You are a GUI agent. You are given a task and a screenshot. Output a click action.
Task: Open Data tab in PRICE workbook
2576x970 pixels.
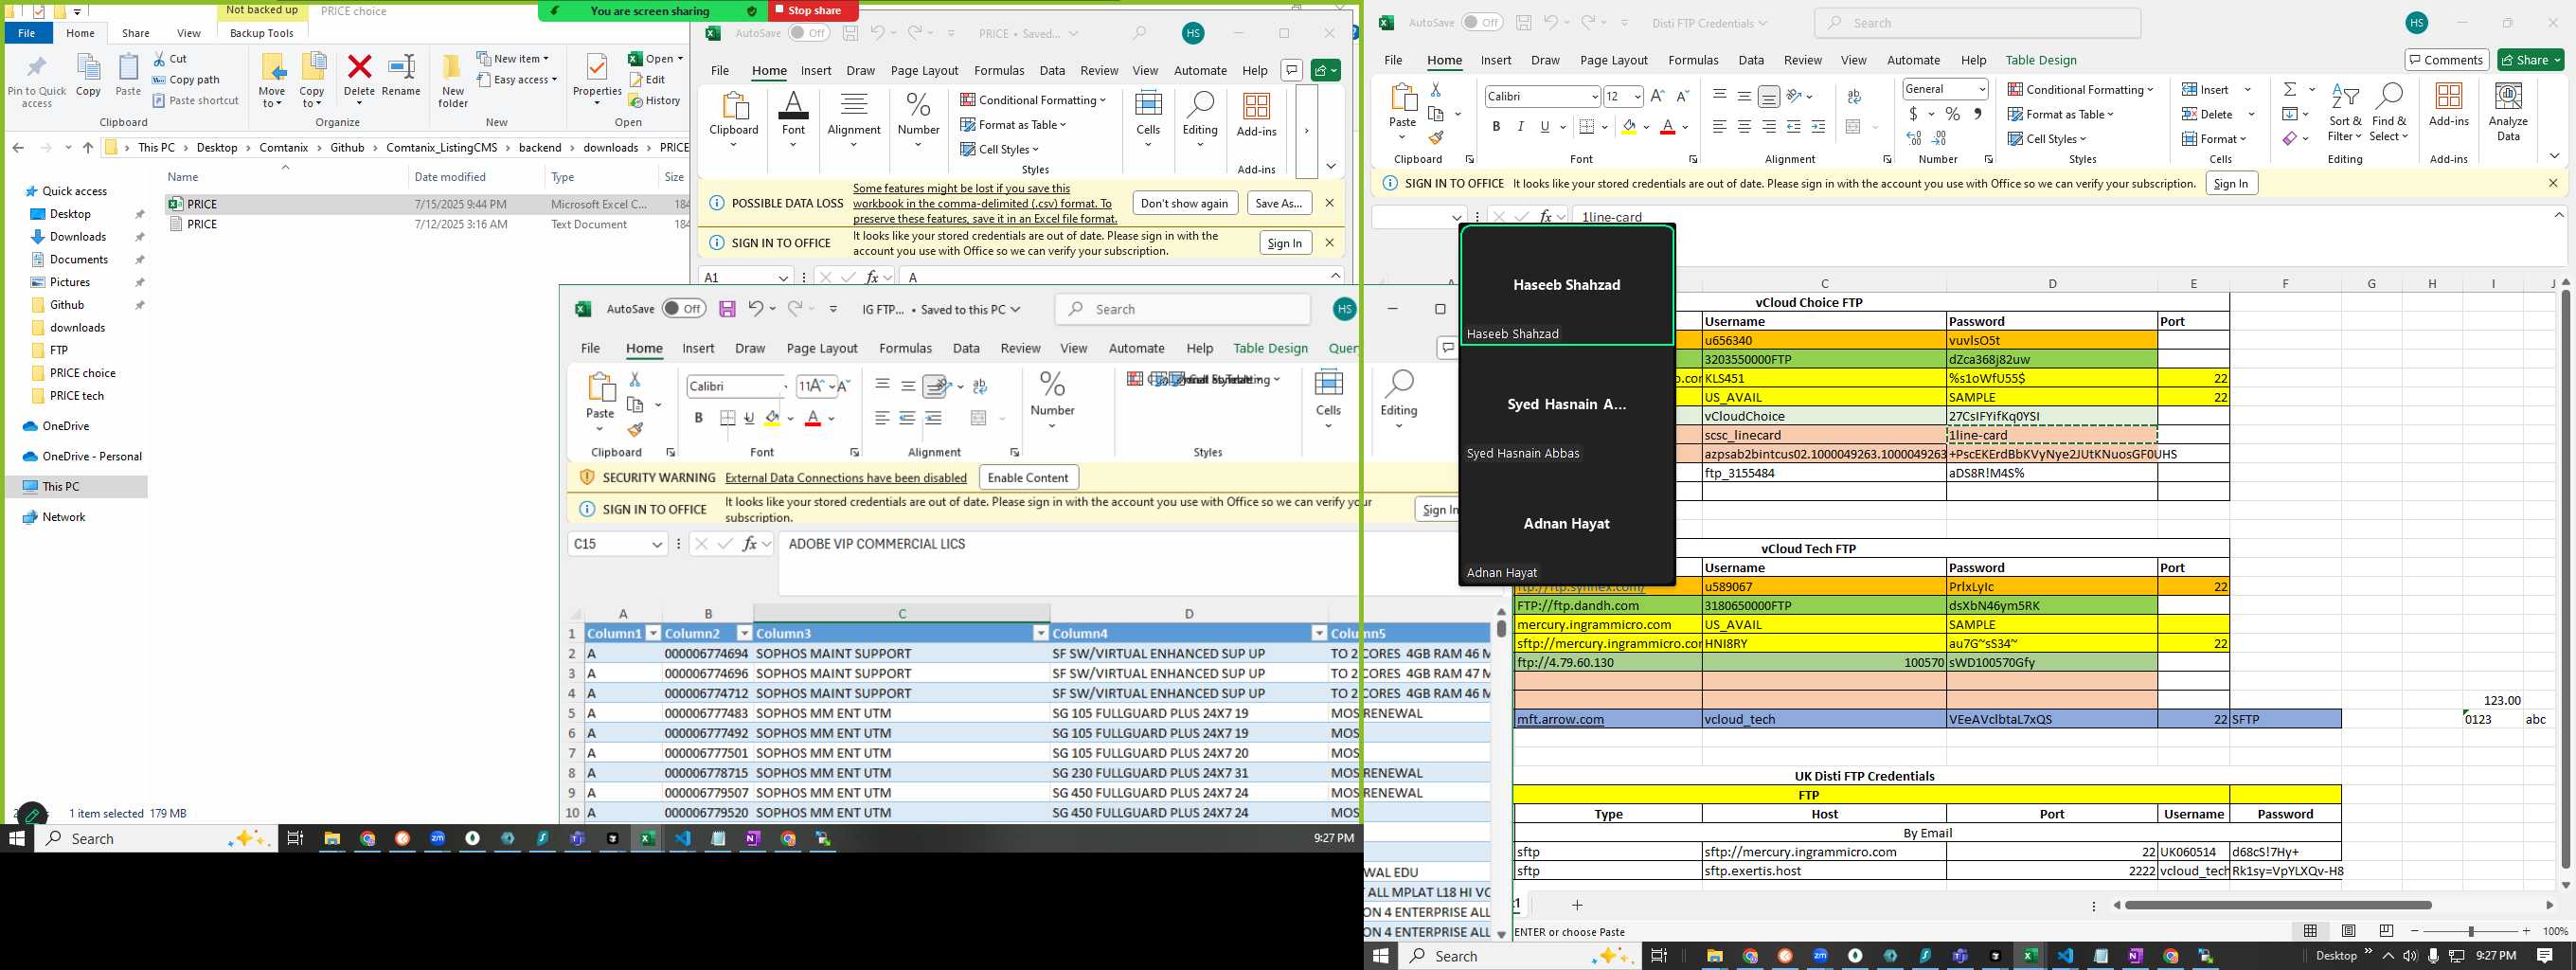point(1052,70)
